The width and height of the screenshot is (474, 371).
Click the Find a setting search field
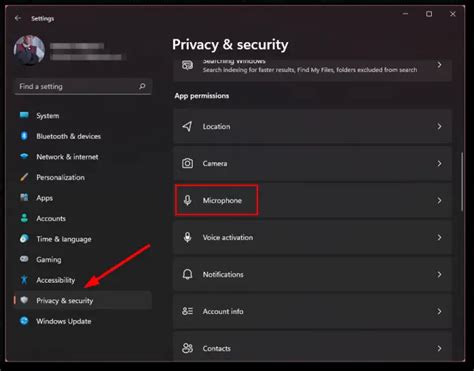83,87
